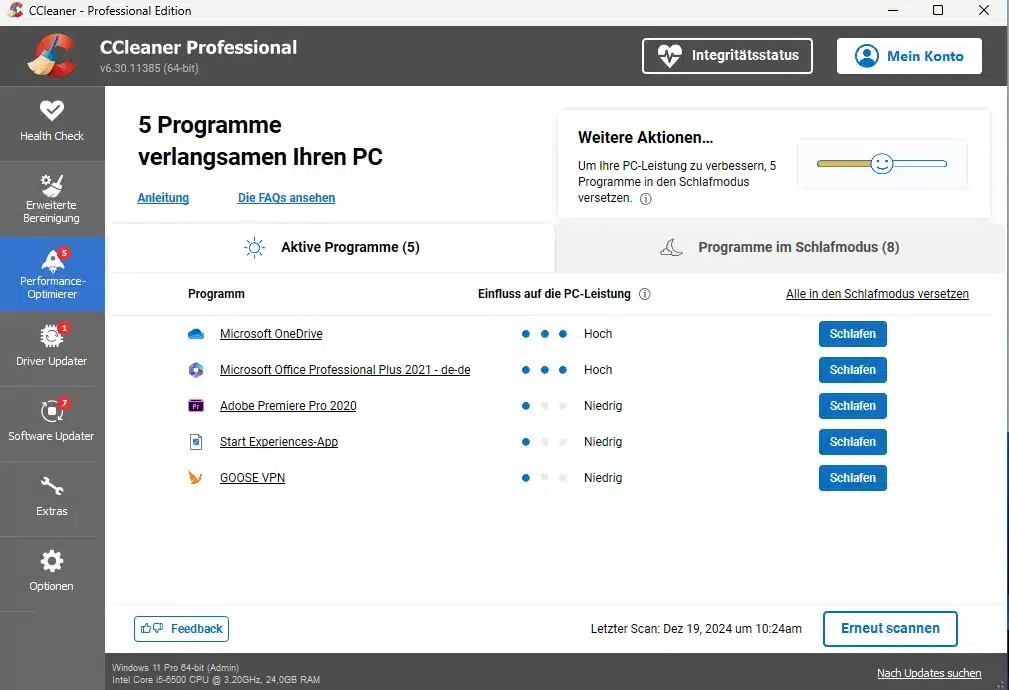Open Optionen settings gear
Screen dimensions: 1009x690
(x=51, y=574)
